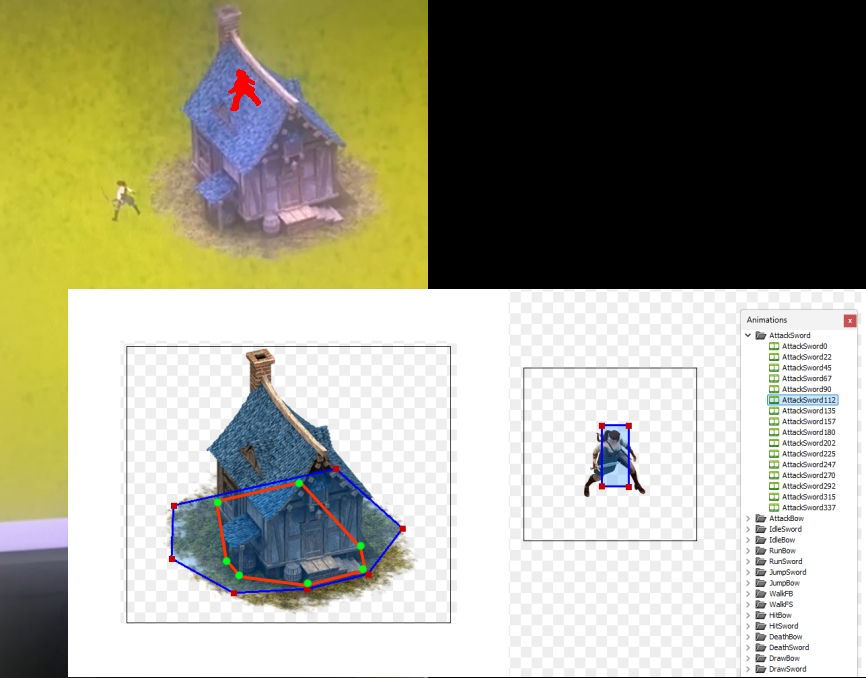The height and width of the screenshot is (678, 866).
Task: Click the IdleSword folder label
Action: click(785, 529)
